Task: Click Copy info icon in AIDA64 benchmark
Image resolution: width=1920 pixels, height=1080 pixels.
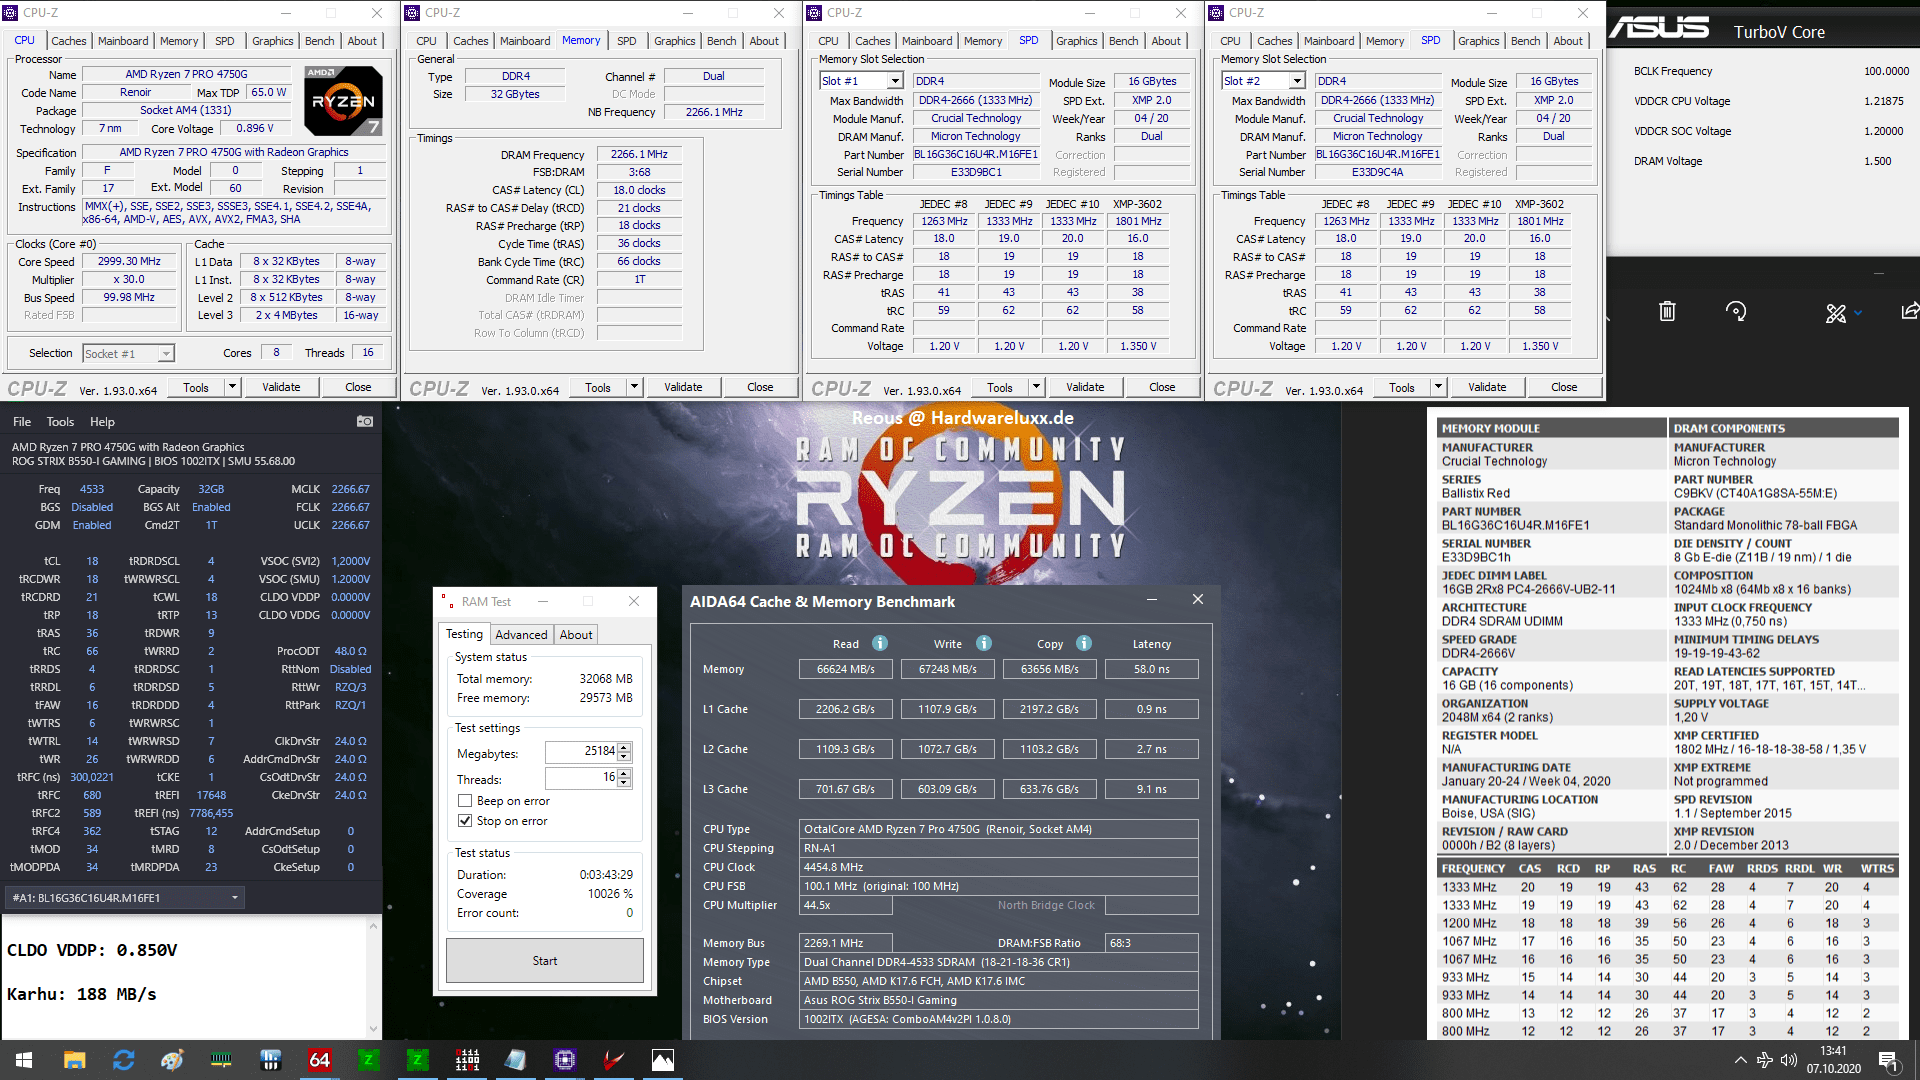Action: pos(1084,643)
